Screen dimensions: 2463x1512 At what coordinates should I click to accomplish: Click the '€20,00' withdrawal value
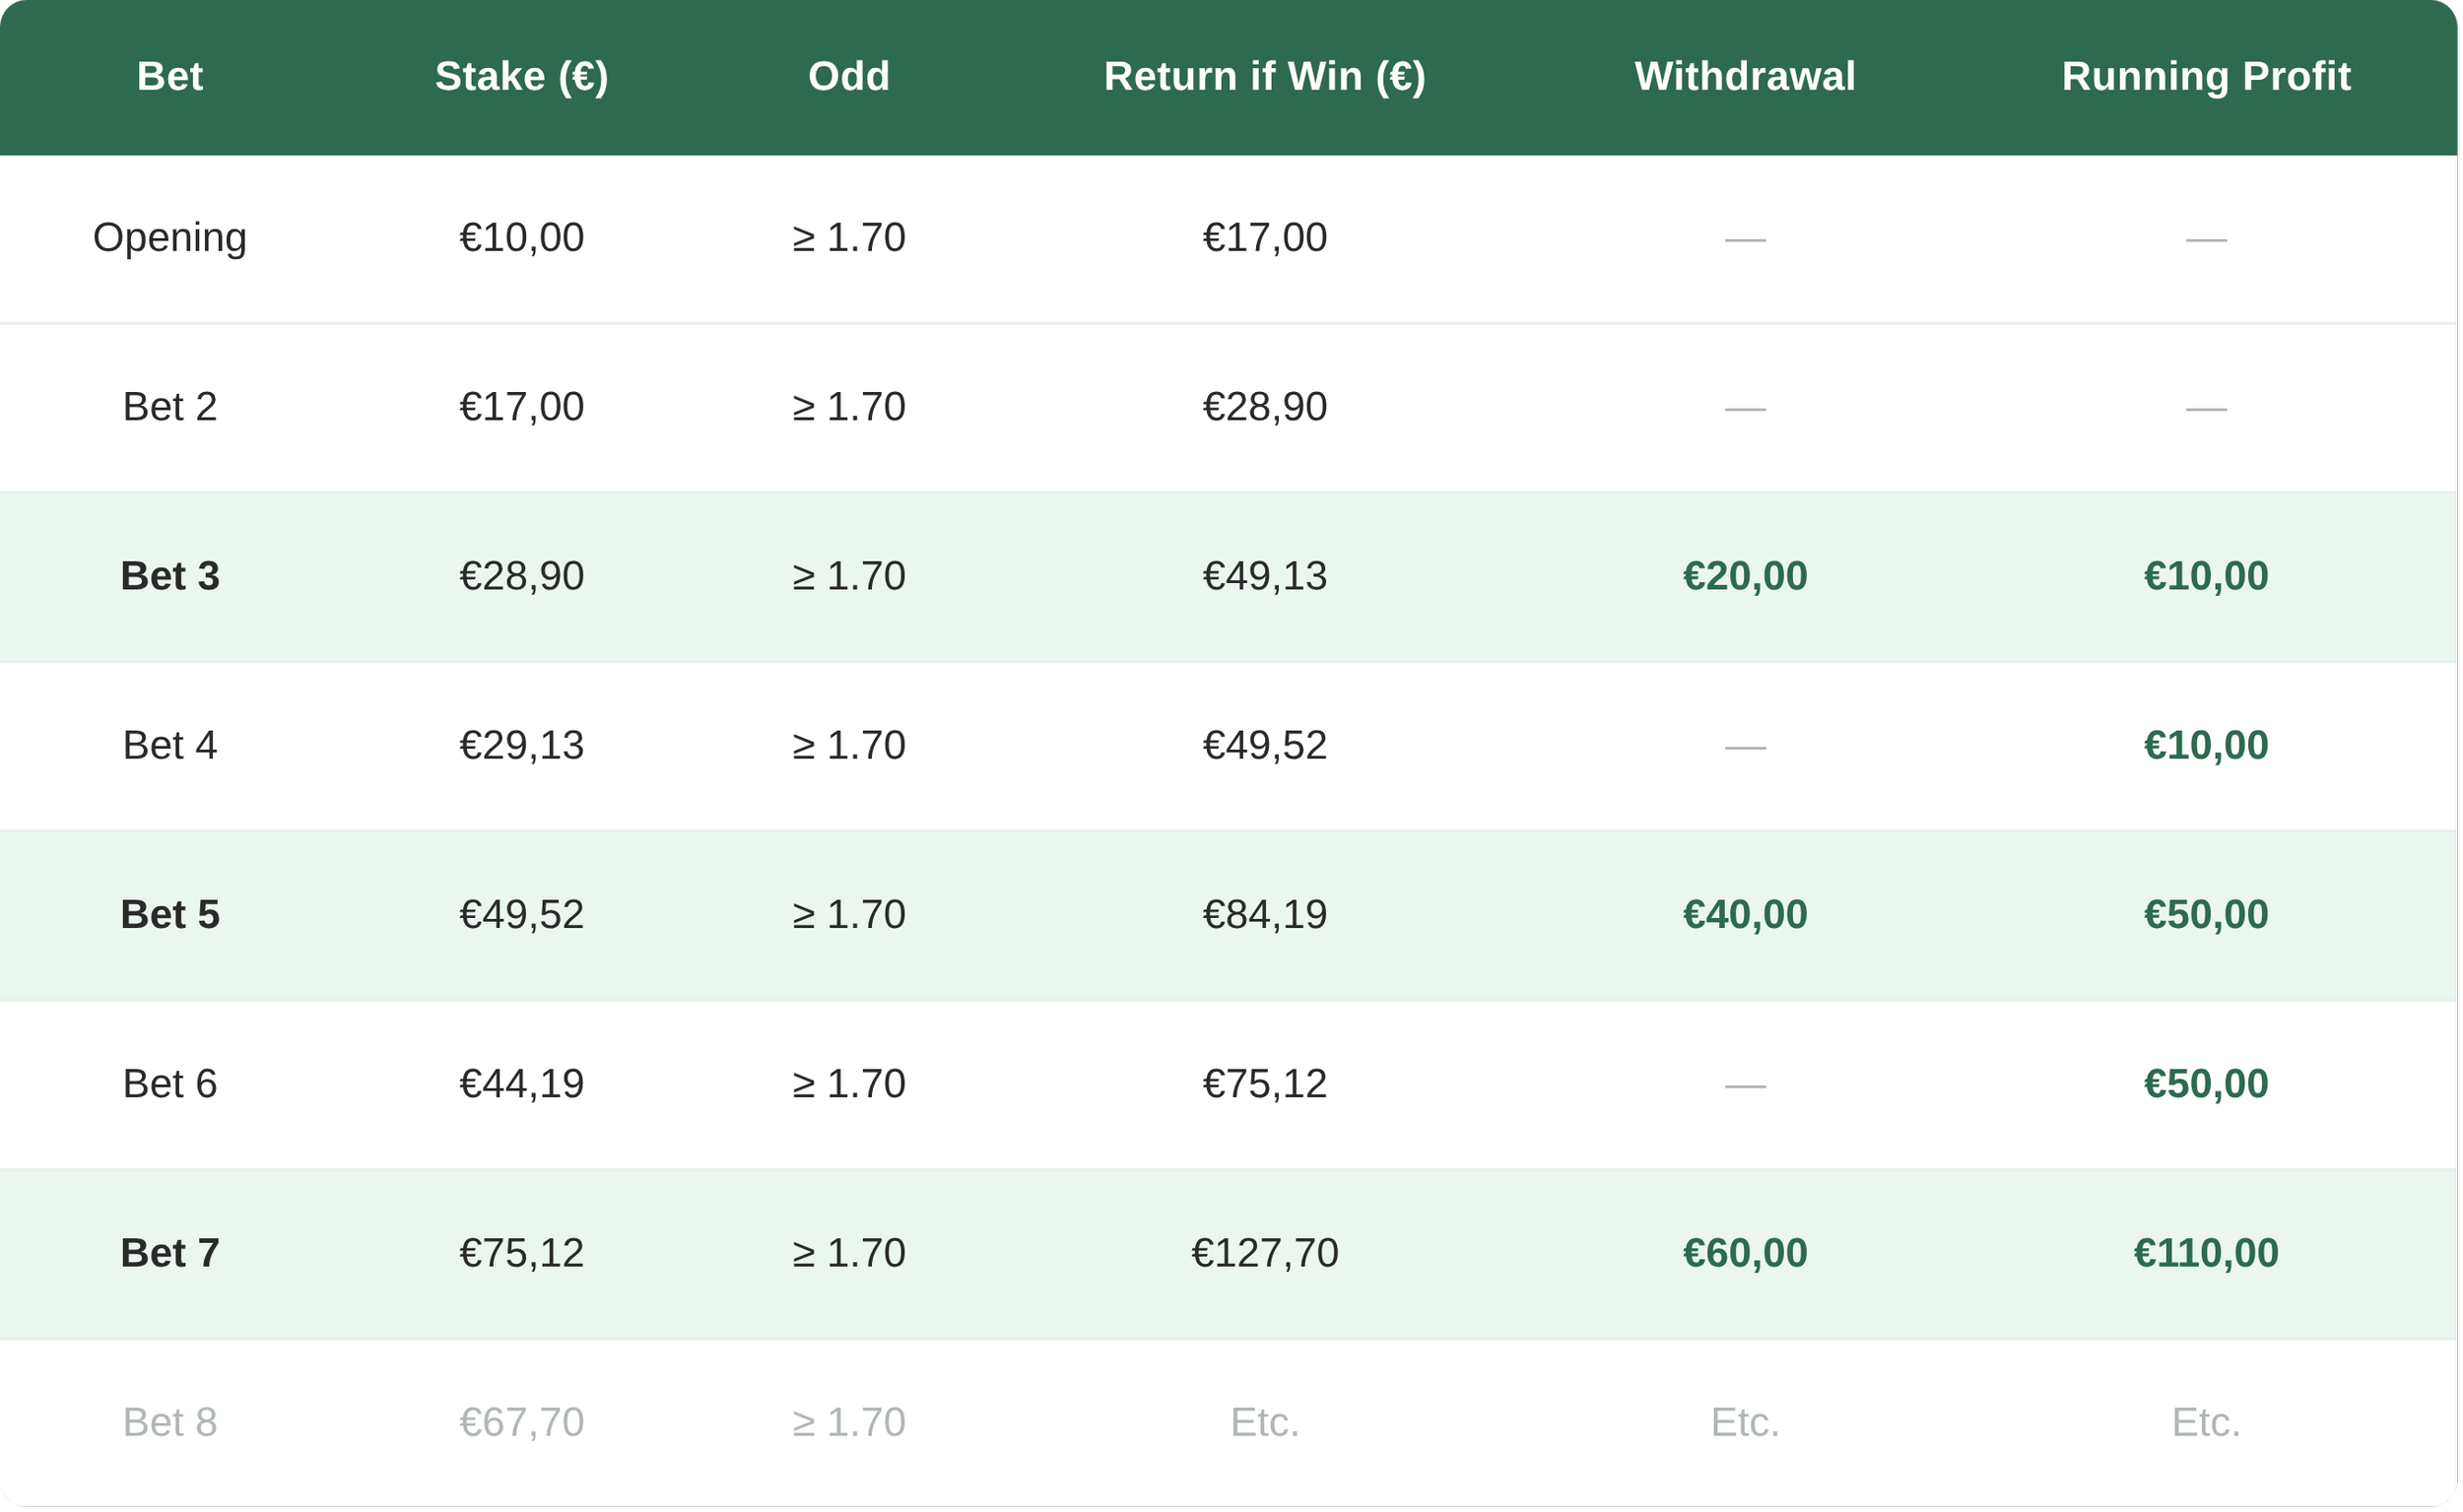(x=1745, y=576)
